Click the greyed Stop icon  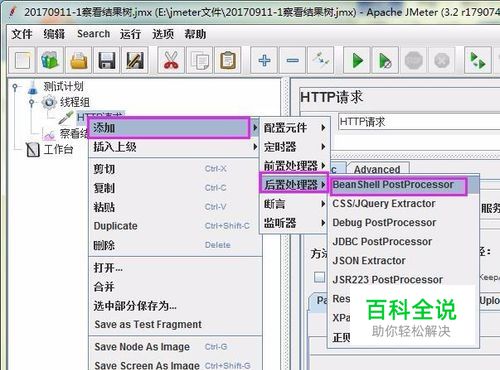(x=414, y=61)
